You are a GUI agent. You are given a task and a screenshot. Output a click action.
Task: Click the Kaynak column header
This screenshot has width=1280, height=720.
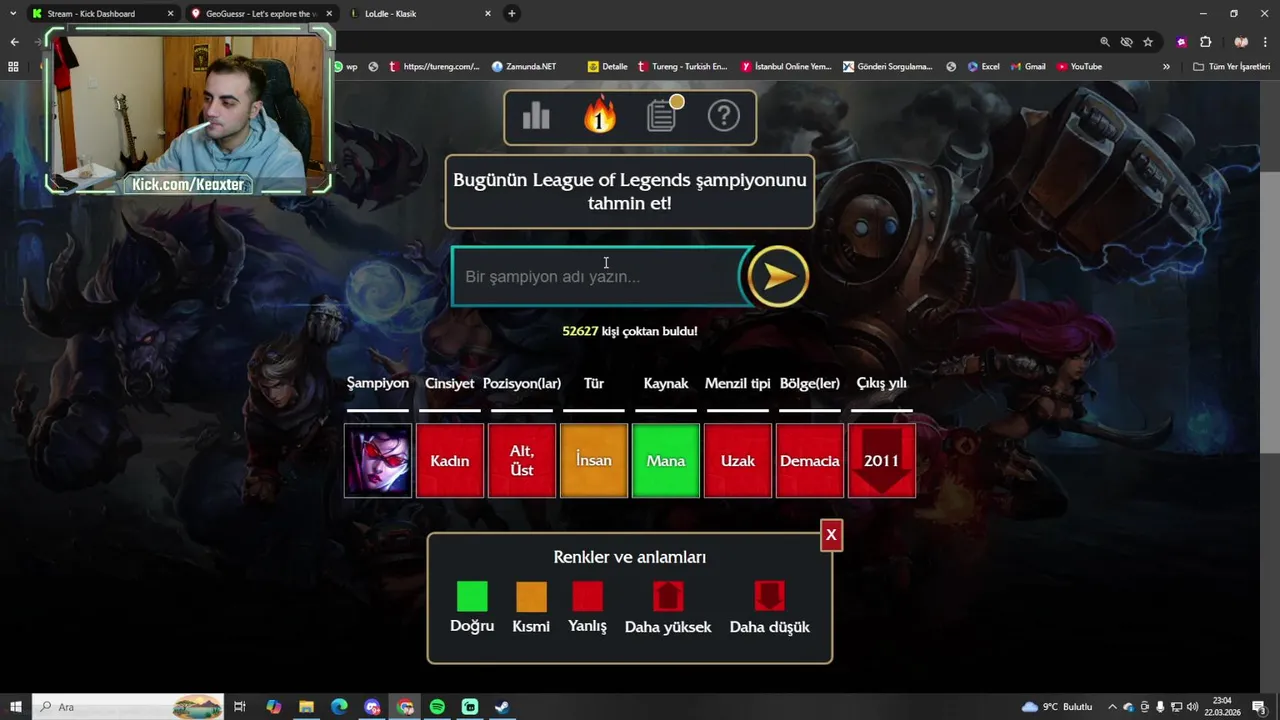pyautogui.click(x=666, y=383)
